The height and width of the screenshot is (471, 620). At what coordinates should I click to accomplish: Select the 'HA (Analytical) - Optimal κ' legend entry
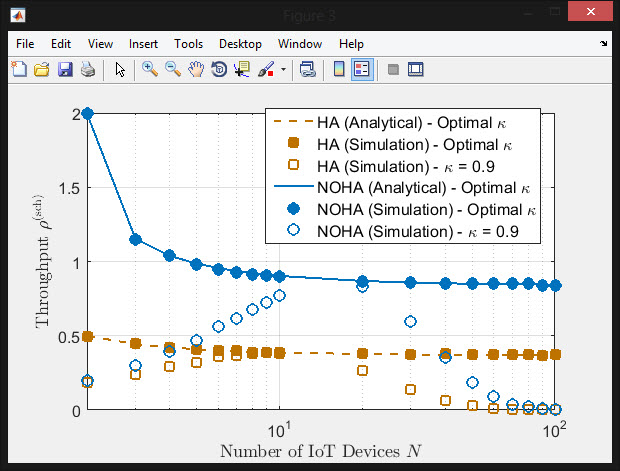coord(389,123)
